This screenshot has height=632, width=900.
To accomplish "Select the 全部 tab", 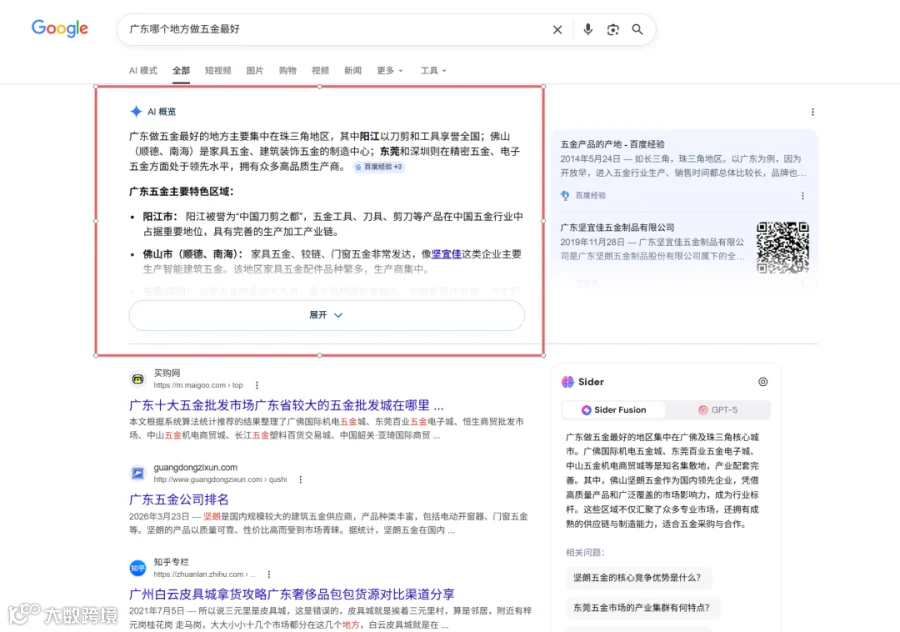I will pyautogui.click(x=181, y=71).
